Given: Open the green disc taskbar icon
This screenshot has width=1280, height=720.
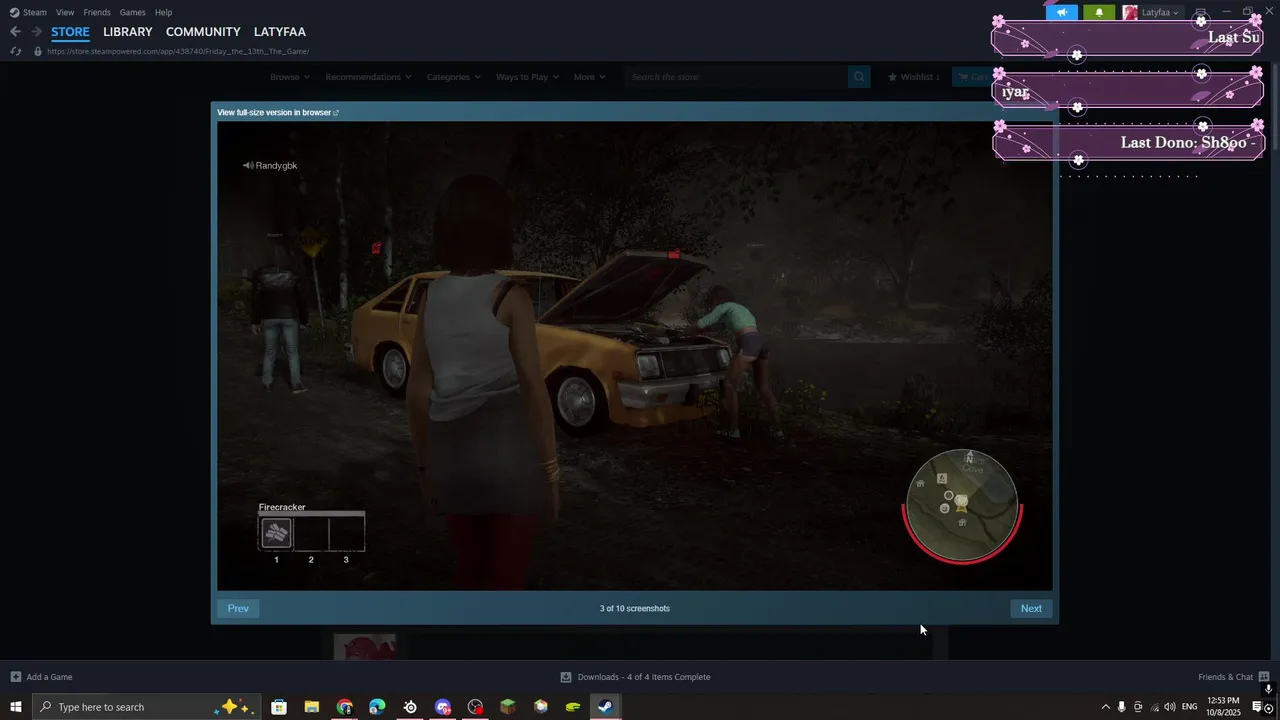Looking at the screenshot, I should (x=573, y=707).
